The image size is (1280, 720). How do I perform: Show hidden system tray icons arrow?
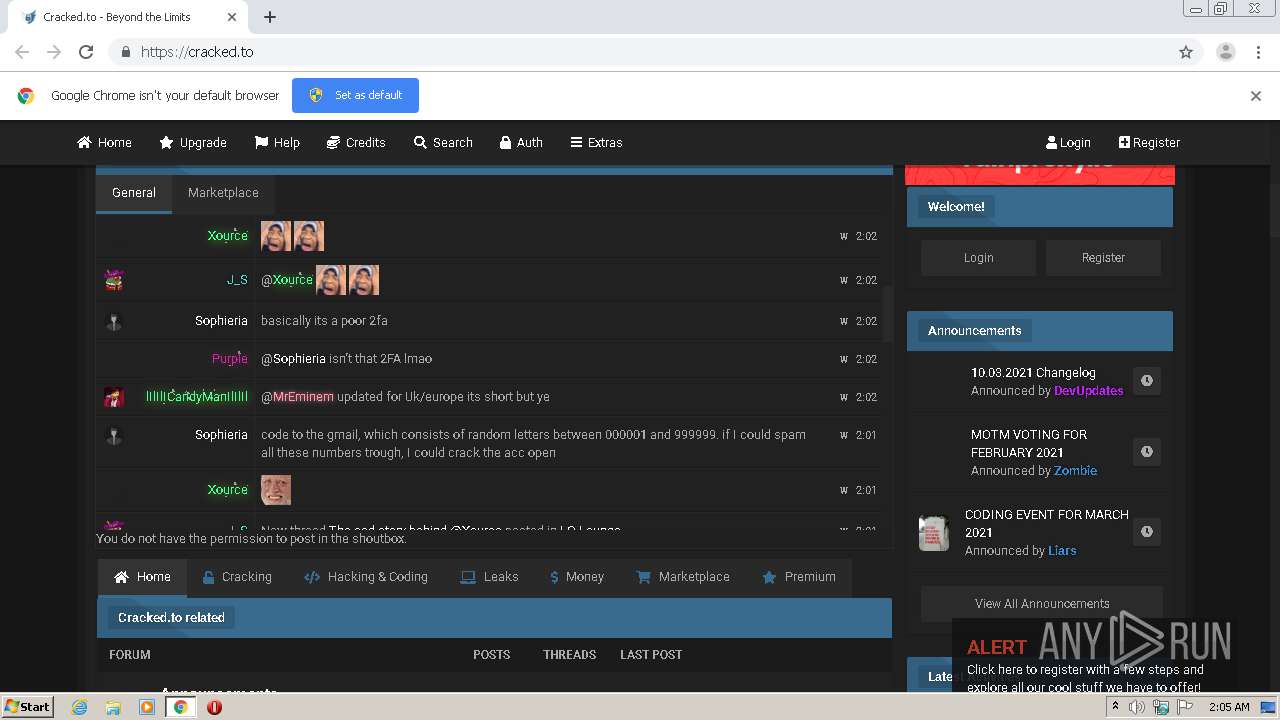[x=1116, y=706]
